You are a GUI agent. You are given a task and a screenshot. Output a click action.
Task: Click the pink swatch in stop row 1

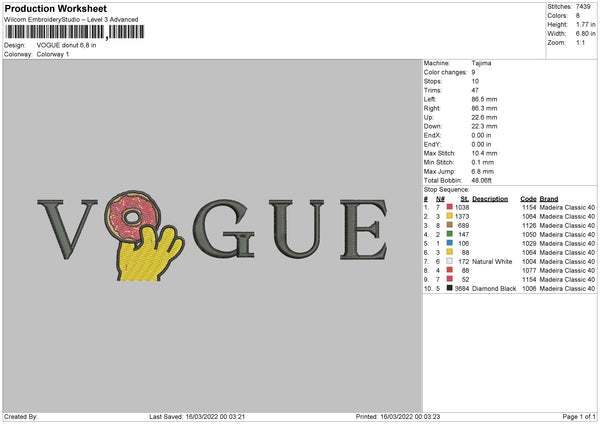click(x=450, y=207)
